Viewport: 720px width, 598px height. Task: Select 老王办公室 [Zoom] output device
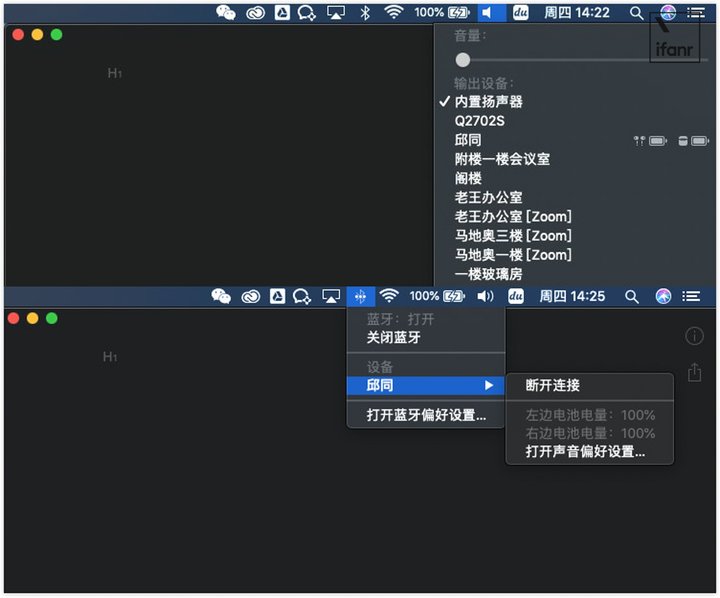[x=574, y=216]
